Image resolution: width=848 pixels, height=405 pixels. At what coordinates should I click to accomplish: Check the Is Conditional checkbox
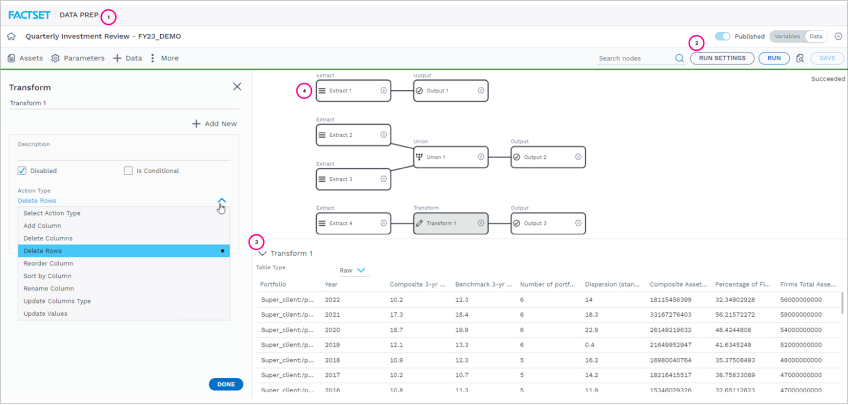pyautogui.click(x=128, y=170)
